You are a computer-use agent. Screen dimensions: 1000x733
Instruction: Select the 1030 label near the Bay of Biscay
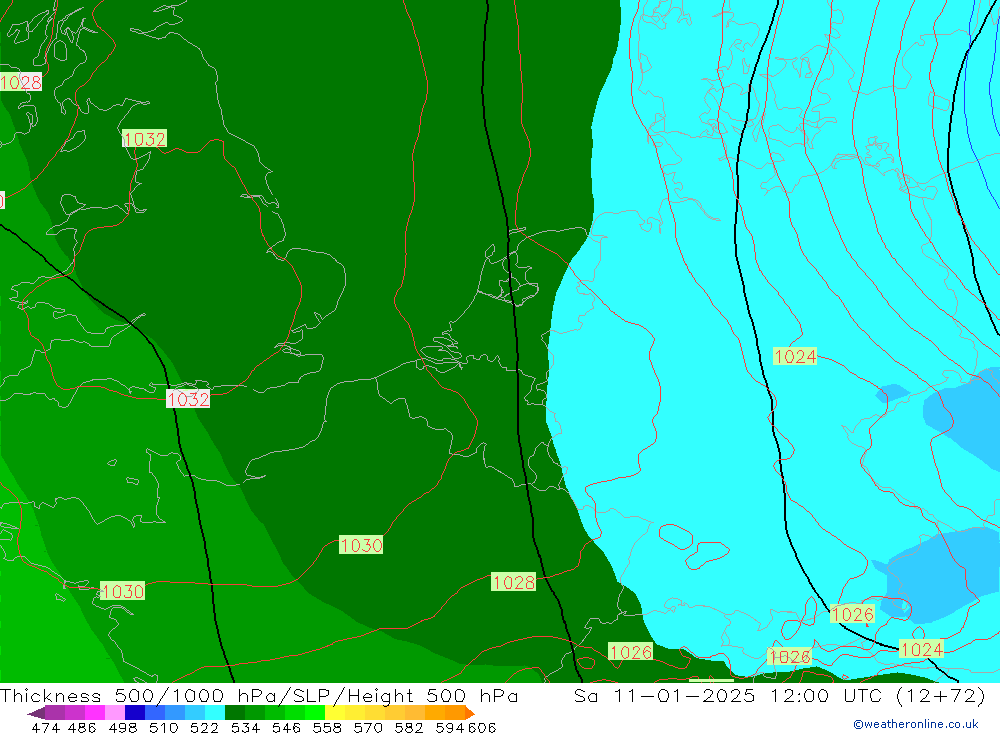click(122, 591)
